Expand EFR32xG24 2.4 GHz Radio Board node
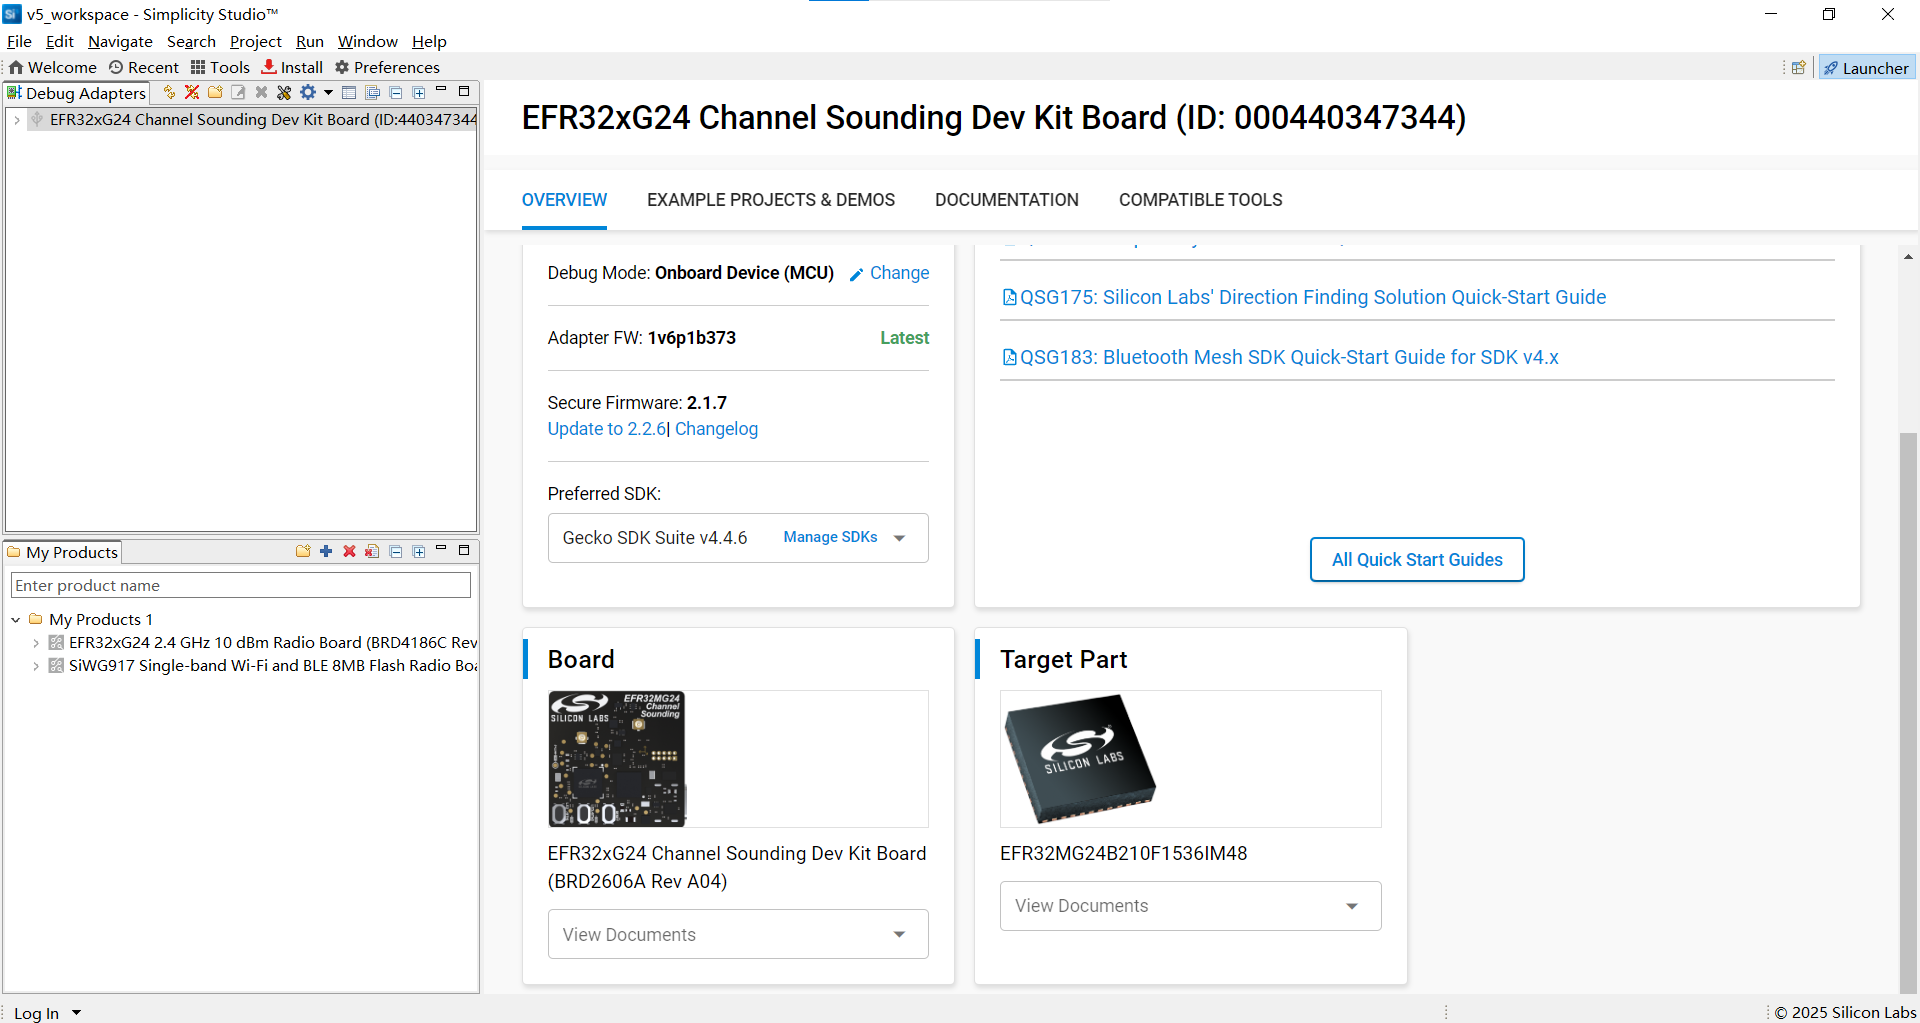Screen dimensions: 1920x1023 (x=36, y=643)
